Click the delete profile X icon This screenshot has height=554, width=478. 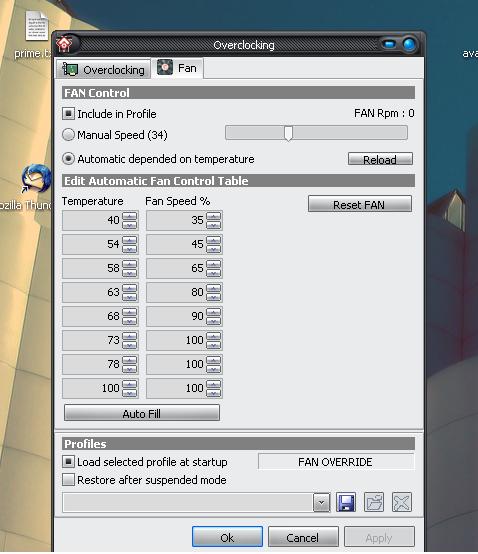(402, 502)
